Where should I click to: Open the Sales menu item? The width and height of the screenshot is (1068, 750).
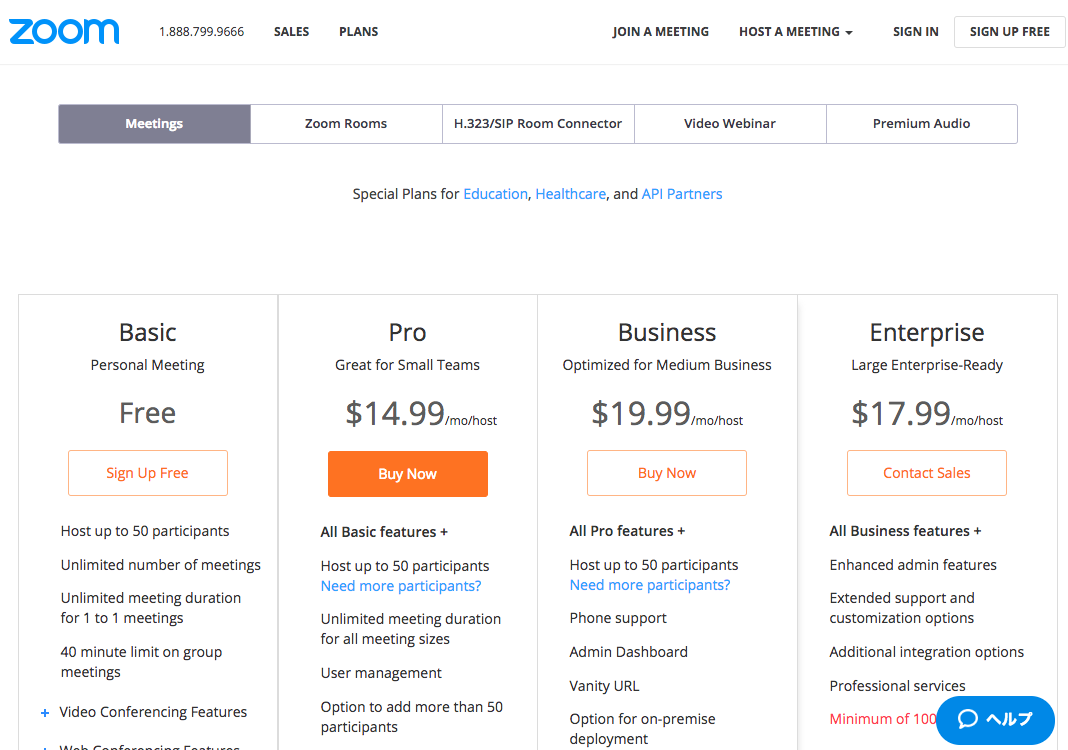tap(292, 31)
